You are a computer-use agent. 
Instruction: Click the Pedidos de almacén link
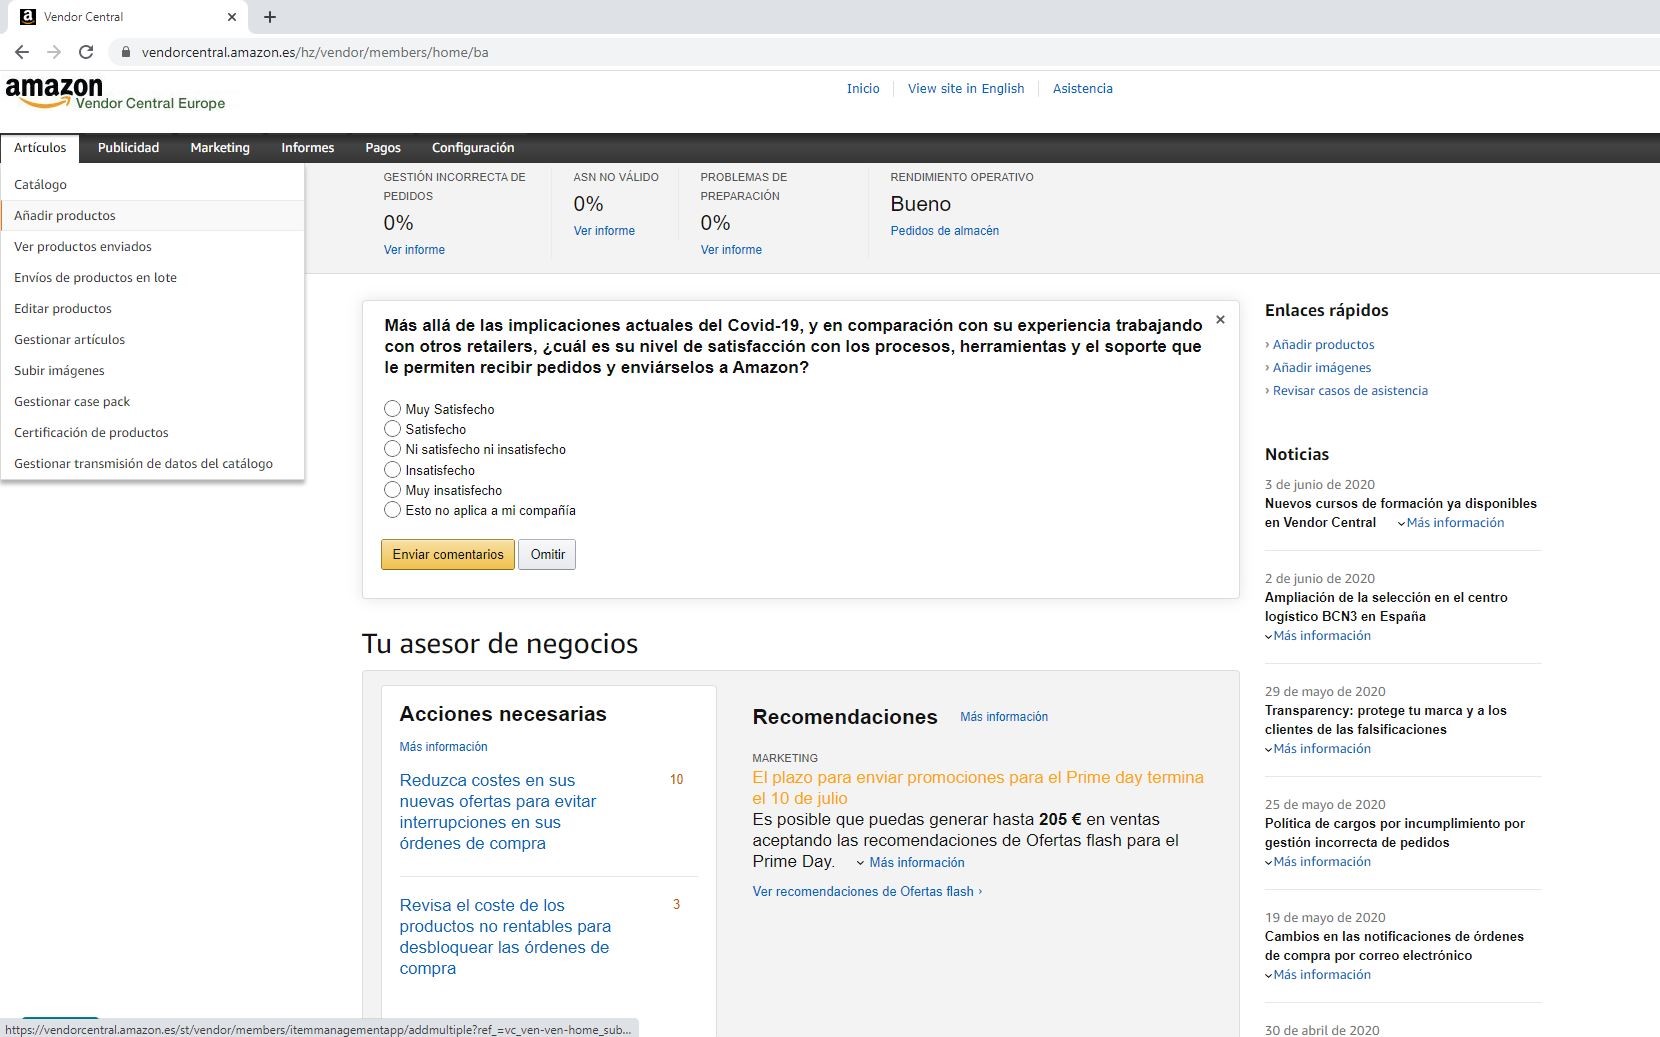pos(945,231)
